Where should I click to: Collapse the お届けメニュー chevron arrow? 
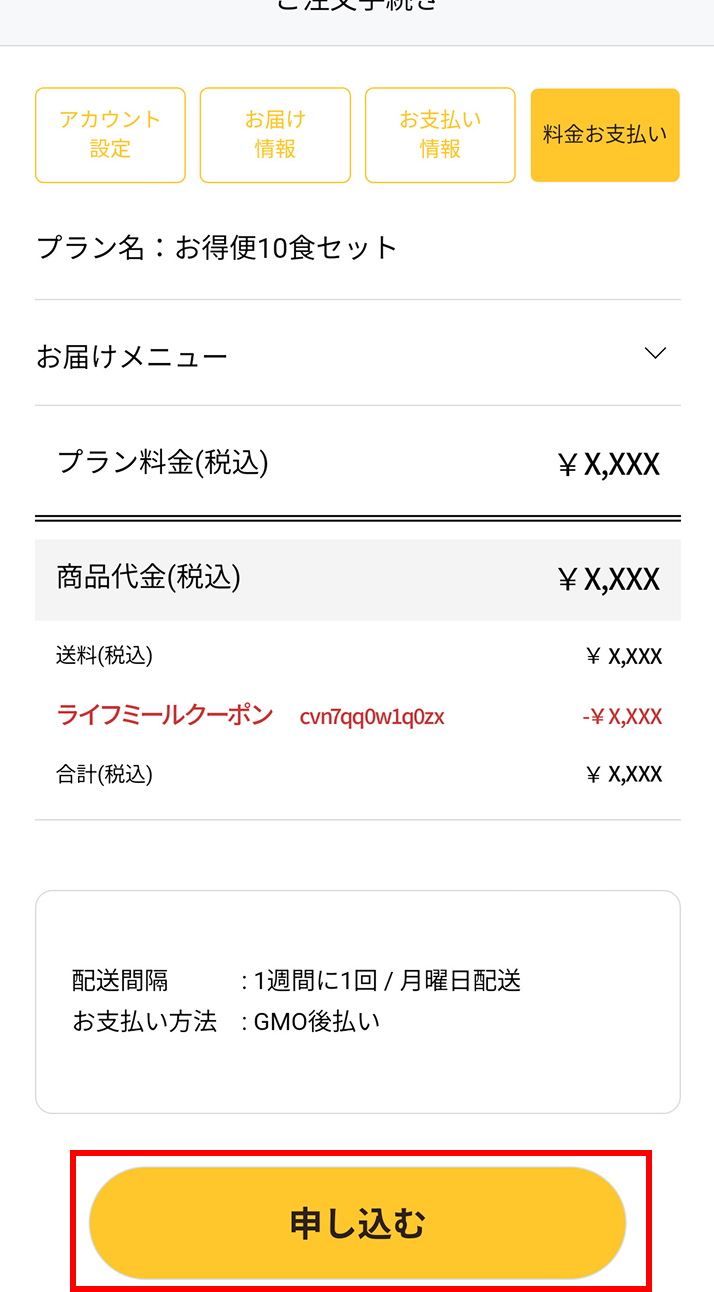[655, 353]
